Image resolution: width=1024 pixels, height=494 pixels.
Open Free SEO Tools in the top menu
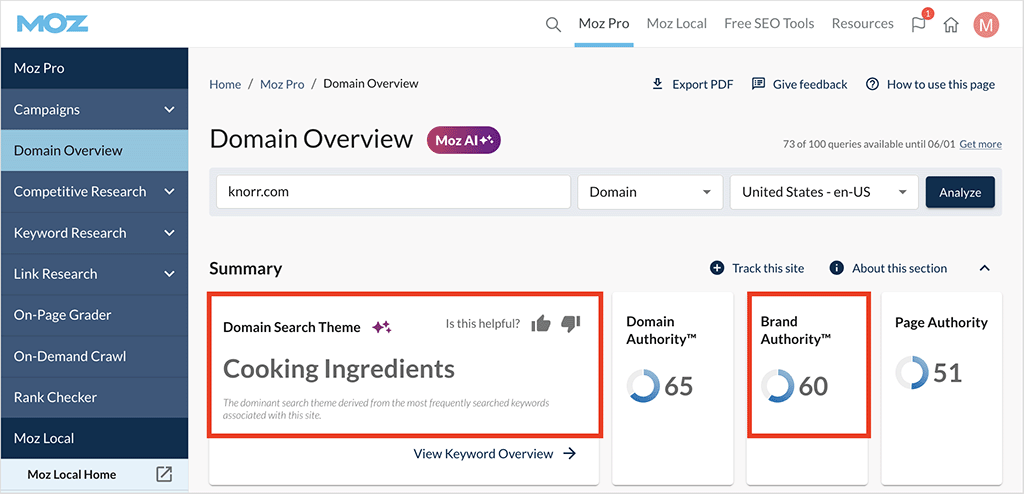coord(769,24)
